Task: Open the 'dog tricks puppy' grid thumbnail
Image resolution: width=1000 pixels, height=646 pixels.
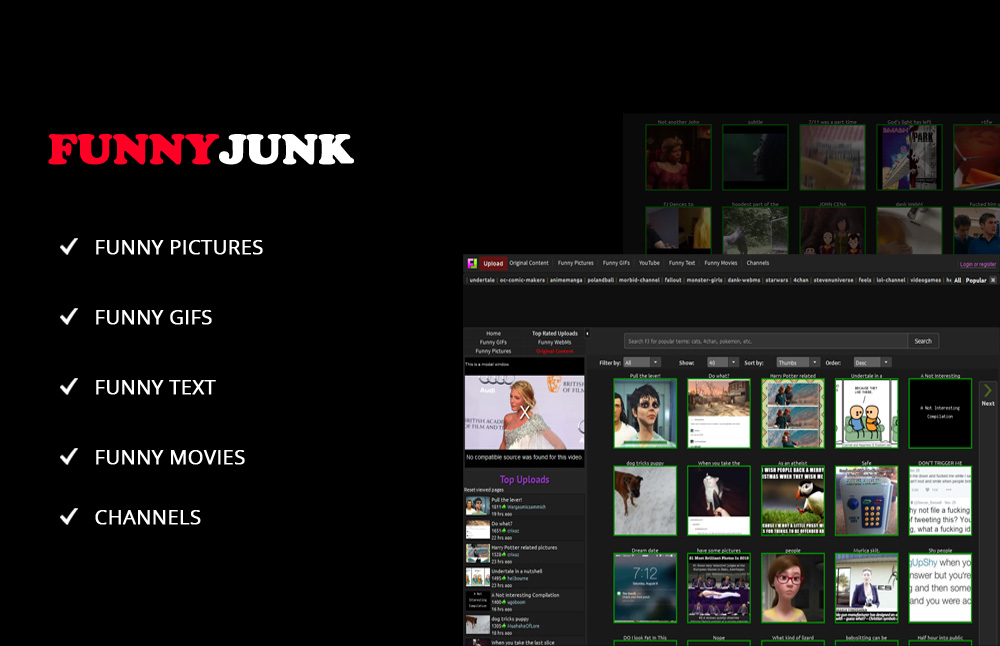Action: (645, 501)
